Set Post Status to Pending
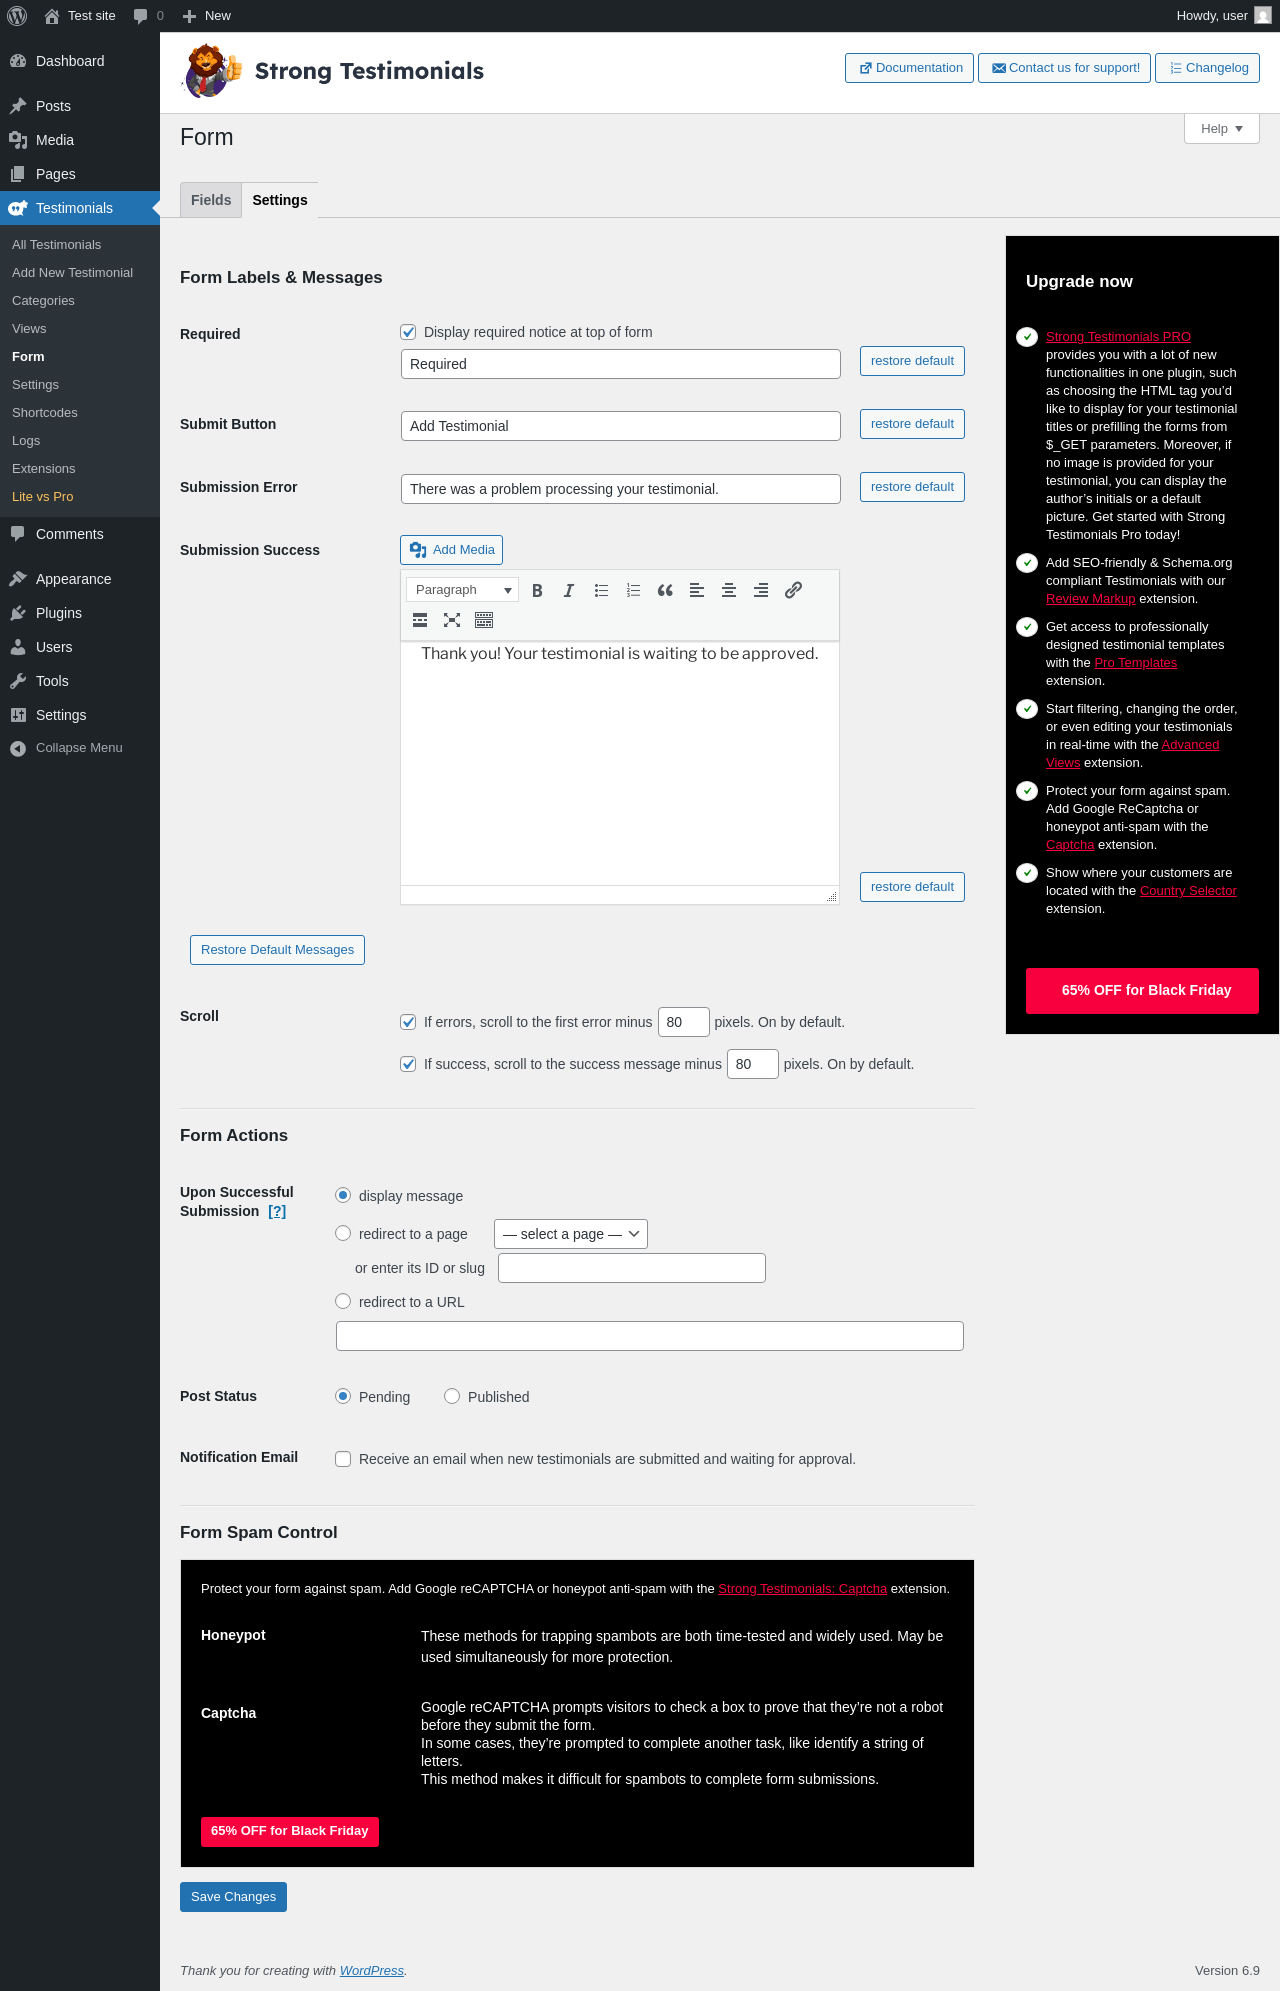Viewport: 1280px width, 1991px height. 343,1396
